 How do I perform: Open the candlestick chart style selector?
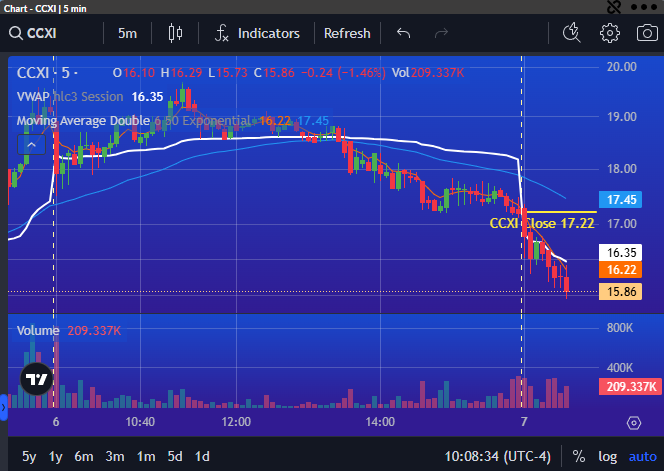[175, 33]
